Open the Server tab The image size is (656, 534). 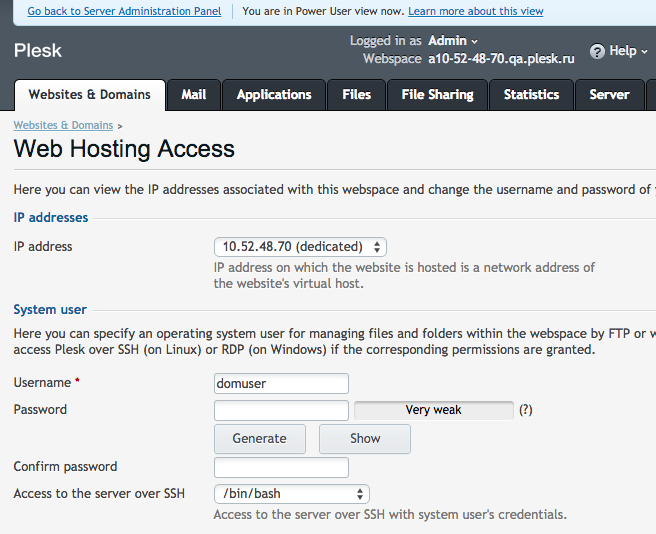[610, 95]
